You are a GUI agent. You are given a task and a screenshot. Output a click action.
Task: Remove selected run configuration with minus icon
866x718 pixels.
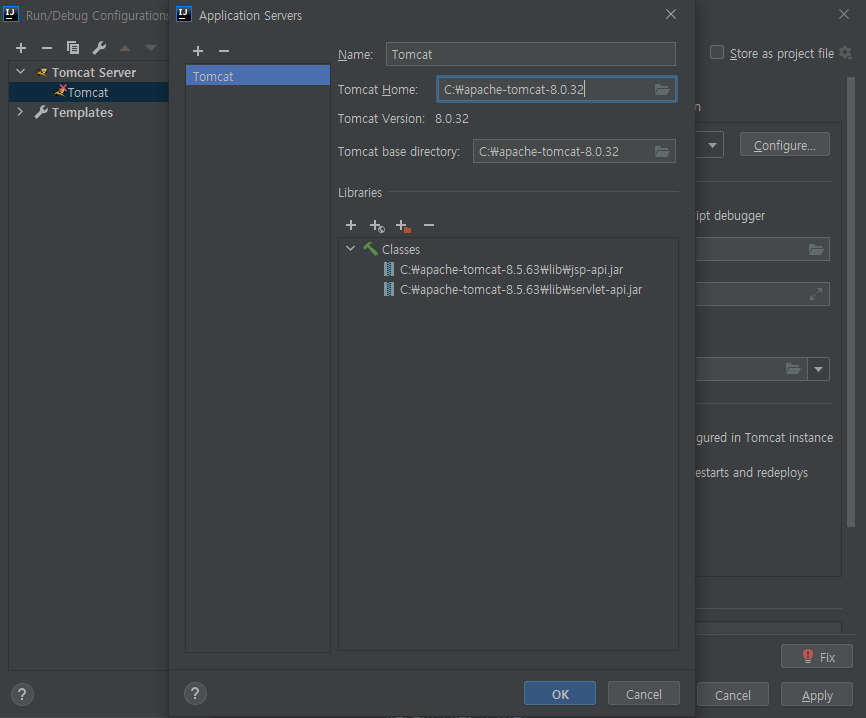(x=47, y=48)
